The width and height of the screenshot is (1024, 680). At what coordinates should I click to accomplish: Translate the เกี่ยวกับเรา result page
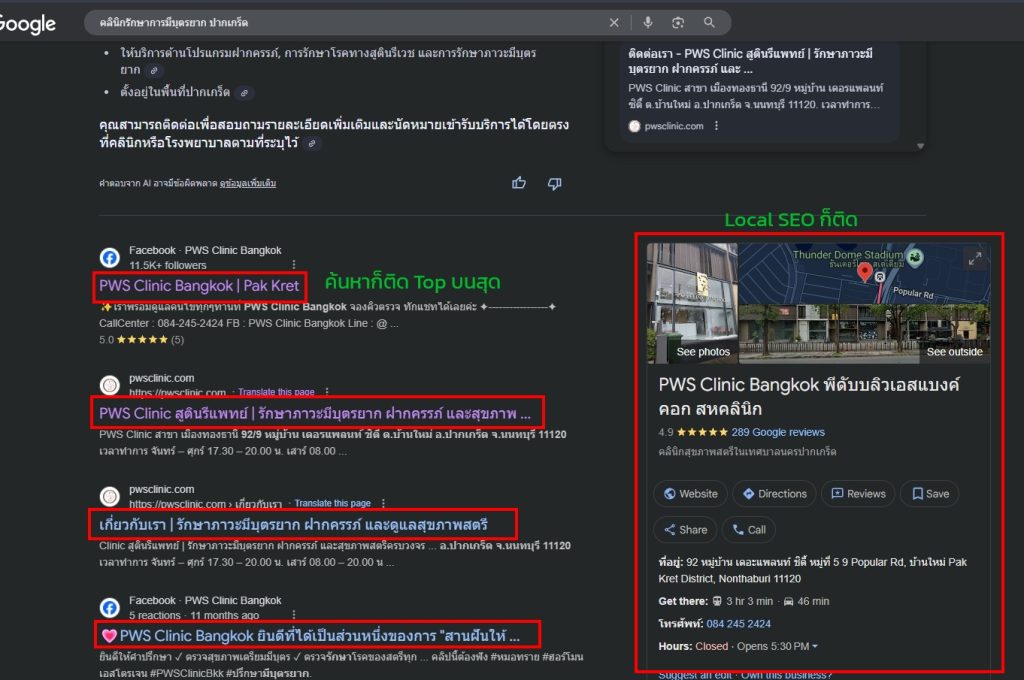click(x=332, y=503)
